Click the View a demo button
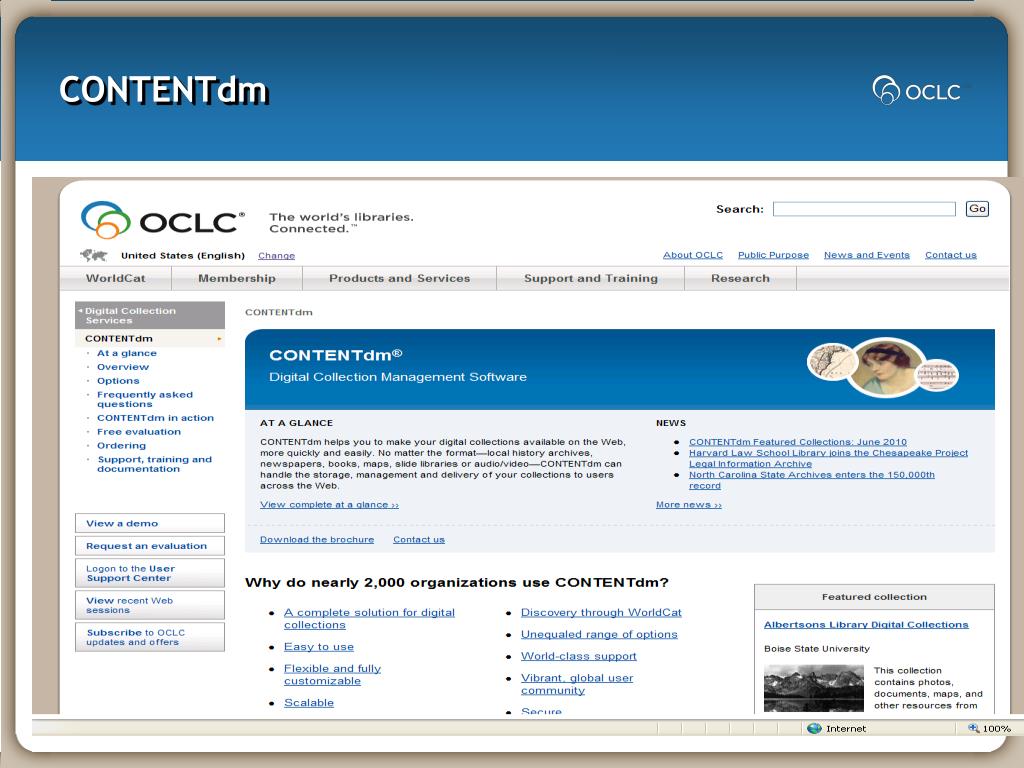The image size is (1024, 768). (150, 523)
